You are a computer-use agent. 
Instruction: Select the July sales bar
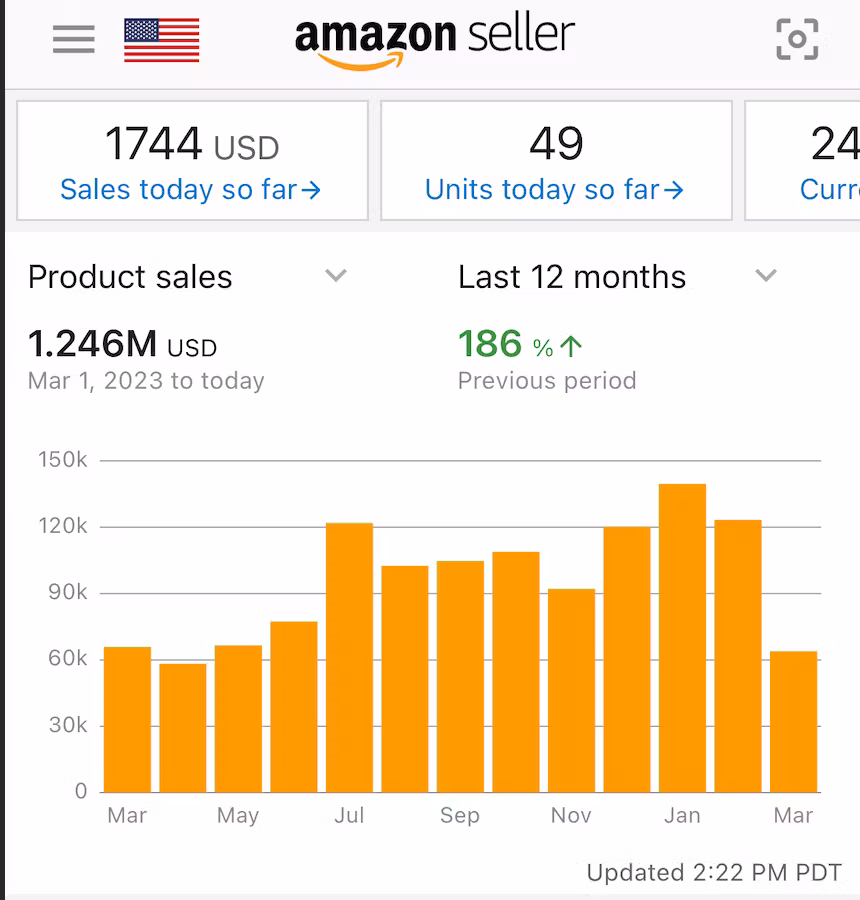pos(349,657)
